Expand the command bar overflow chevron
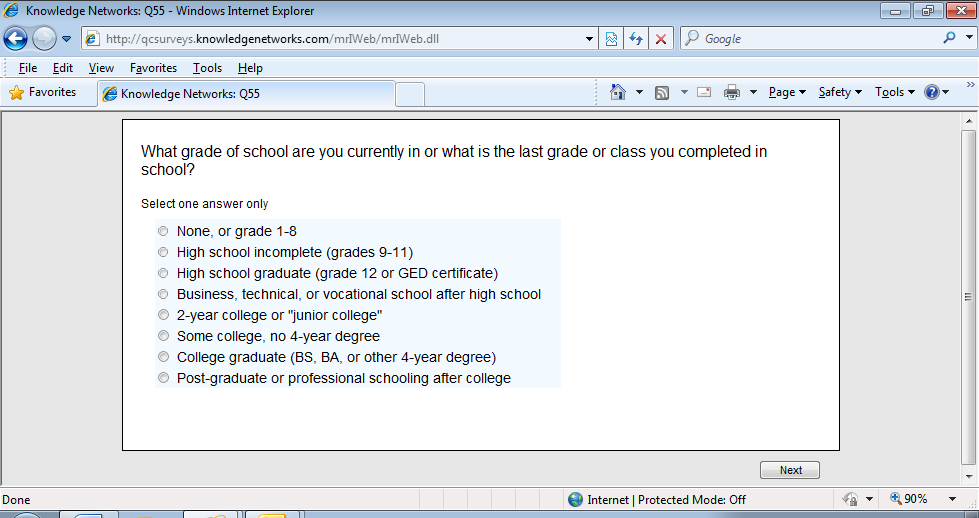979x518 pixels. click(970, 84)
